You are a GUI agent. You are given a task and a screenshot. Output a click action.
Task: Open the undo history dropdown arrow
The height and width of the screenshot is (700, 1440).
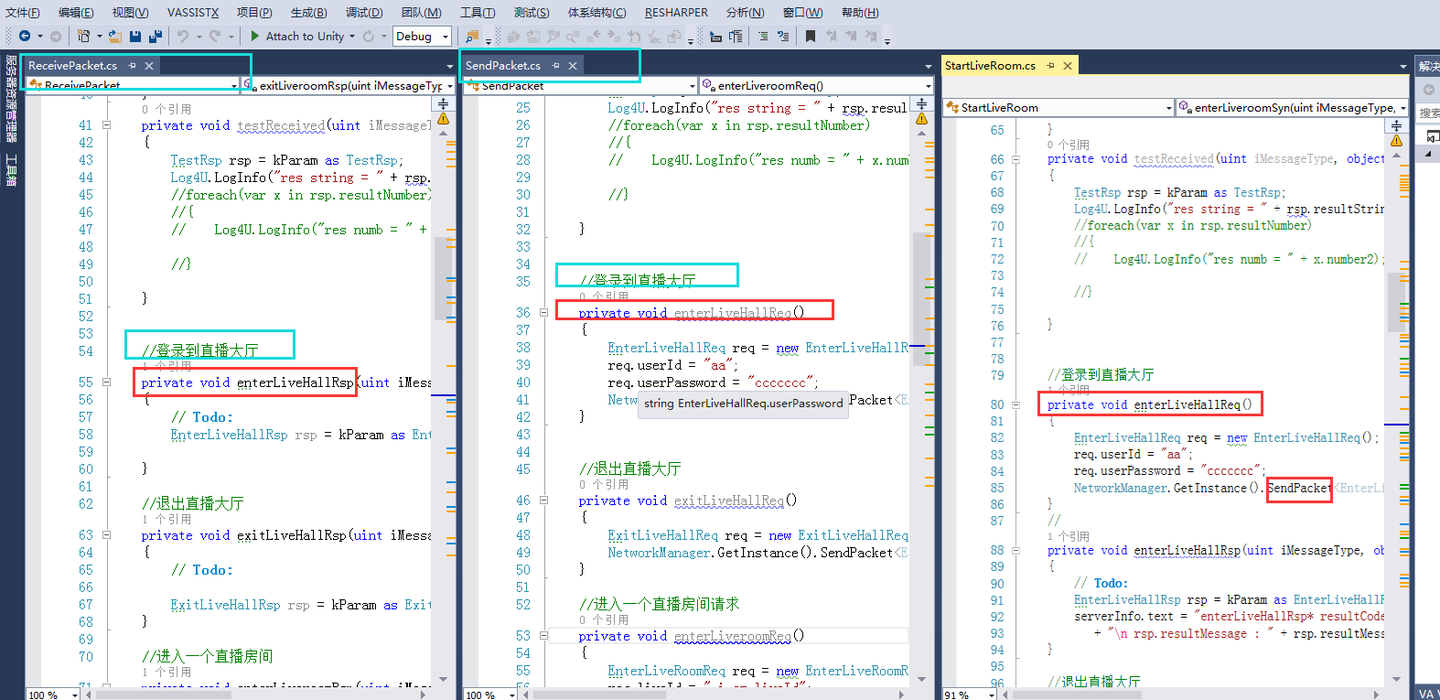click(x=198, y=36)
